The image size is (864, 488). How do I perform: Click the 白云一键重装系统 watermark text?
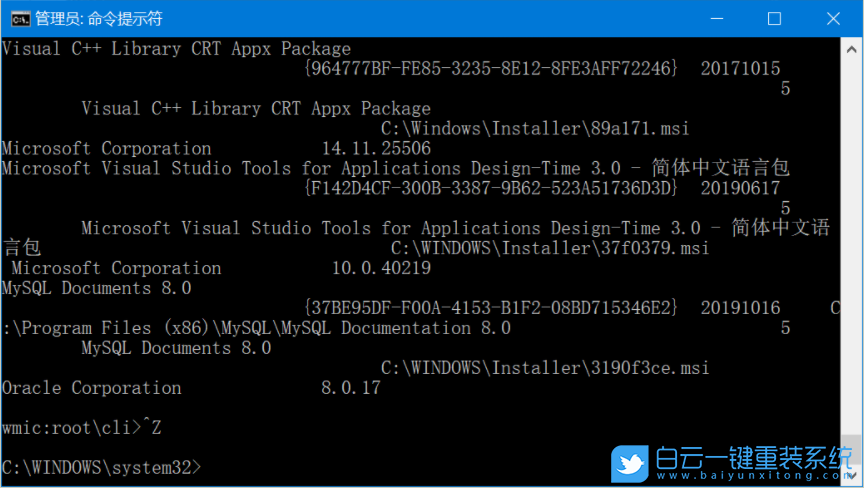[x=752, y=458]
